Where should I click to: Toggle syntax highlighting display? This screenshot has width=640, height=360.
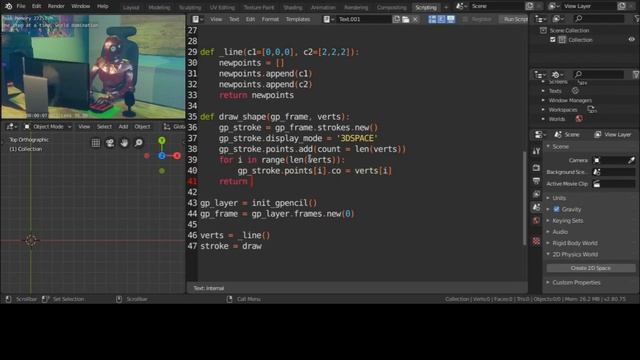pos(451,19)
